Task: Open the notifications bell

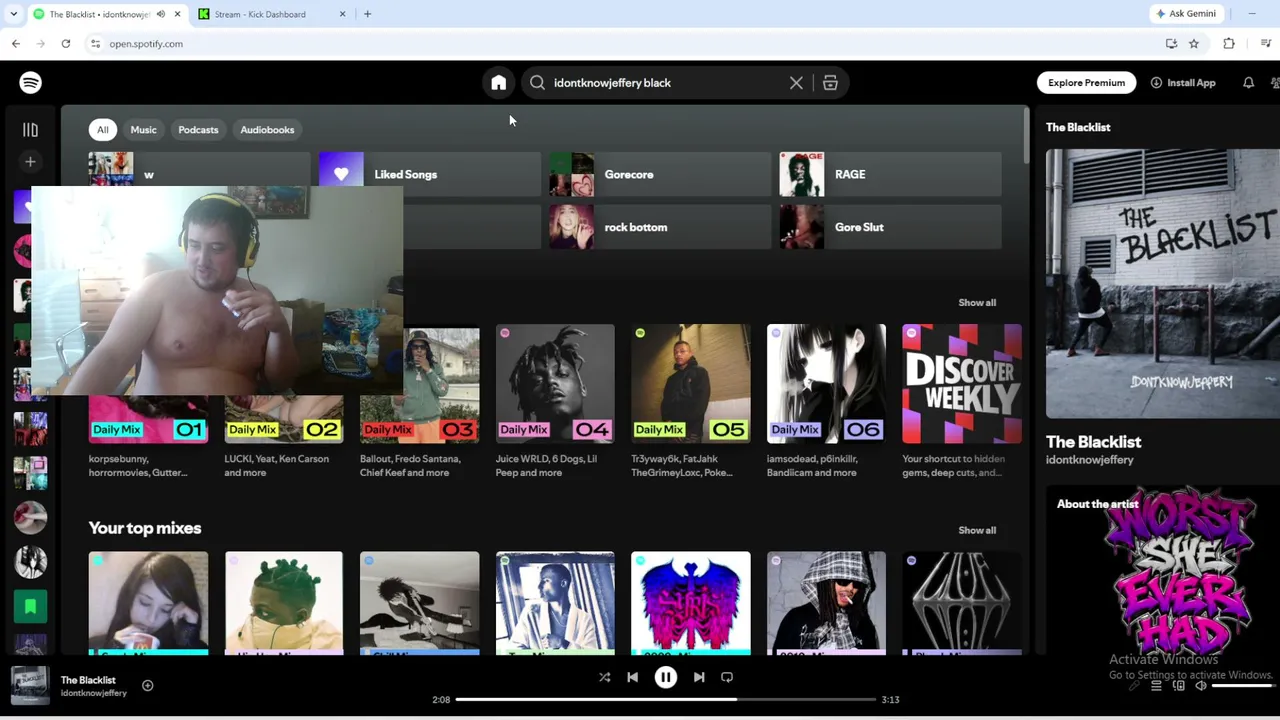Action: coord(1248,83)
